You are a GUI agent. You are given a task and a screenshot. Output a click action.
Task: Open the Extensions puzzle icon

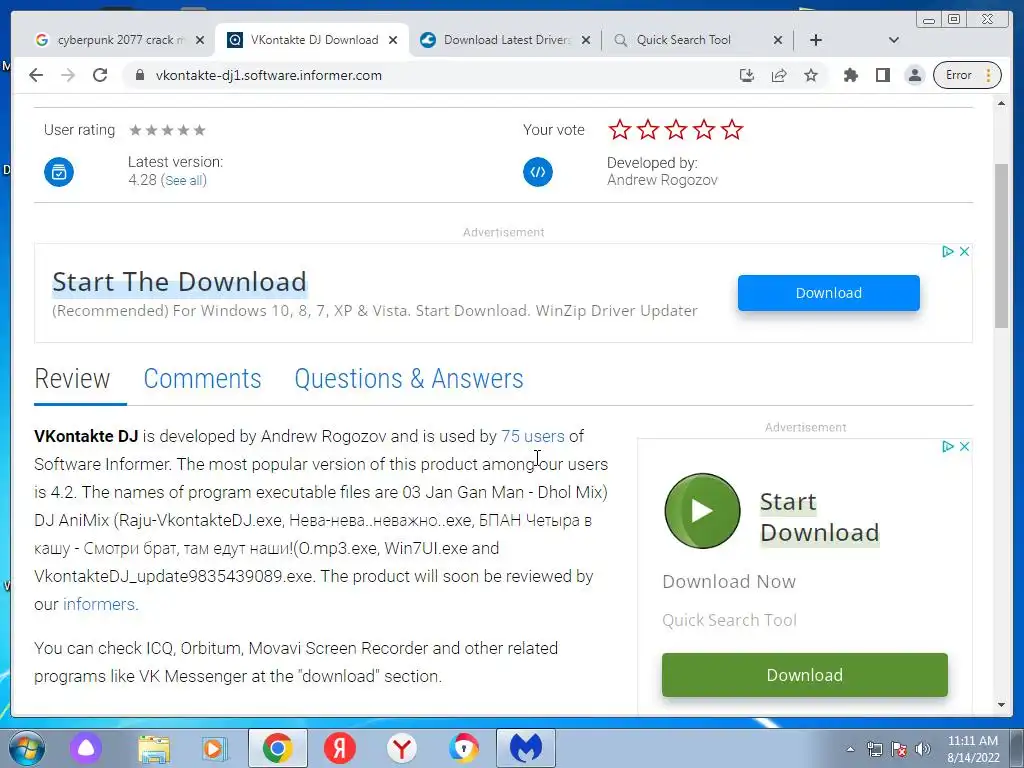[850, 75]
